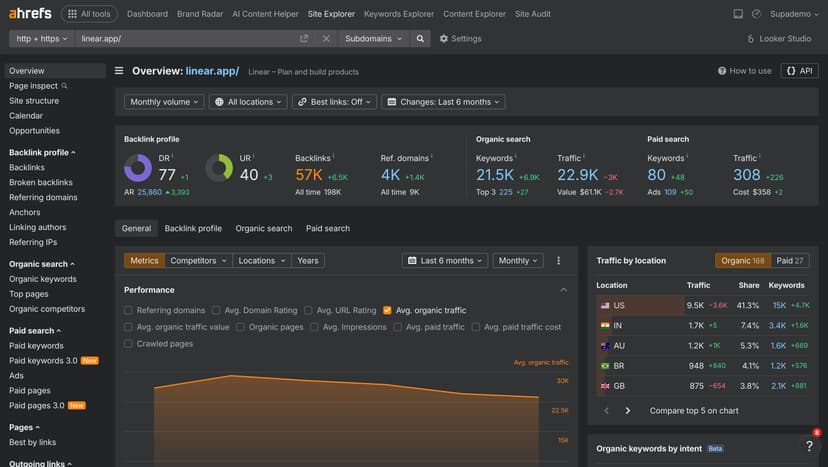
Task: Enable Referring domains checkbox
Action: click(x=128, y=310)
